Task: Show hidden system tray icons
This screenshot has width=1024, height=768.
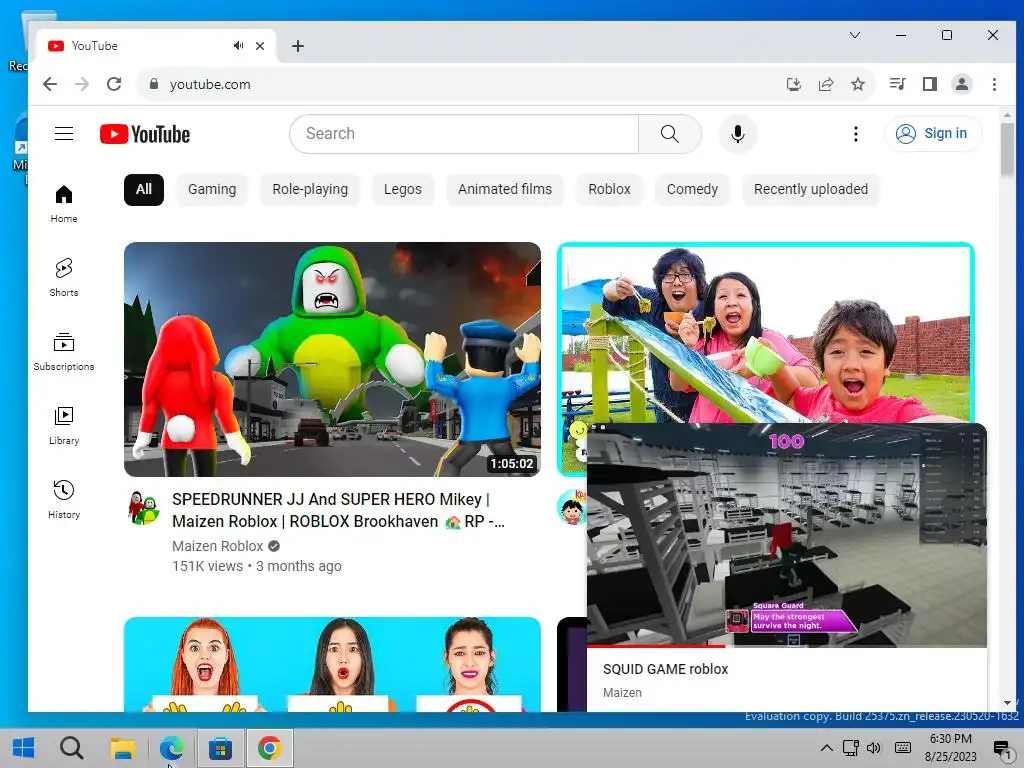Action: click(x=826, y=748)
